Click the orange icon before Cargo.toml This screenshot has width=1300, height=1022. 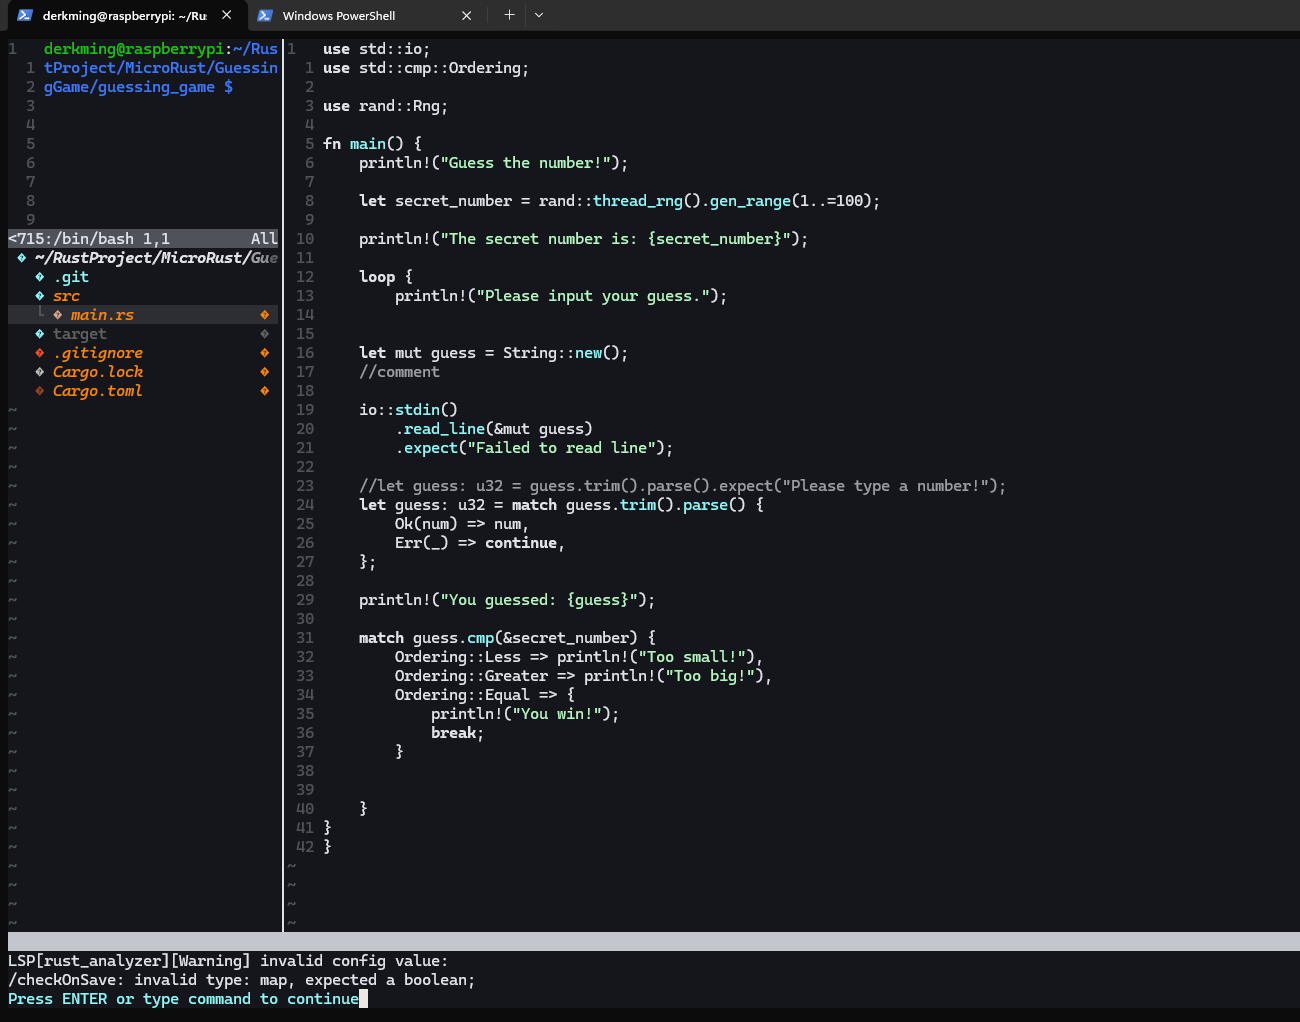pyautogui.click(x=40, y=391)
